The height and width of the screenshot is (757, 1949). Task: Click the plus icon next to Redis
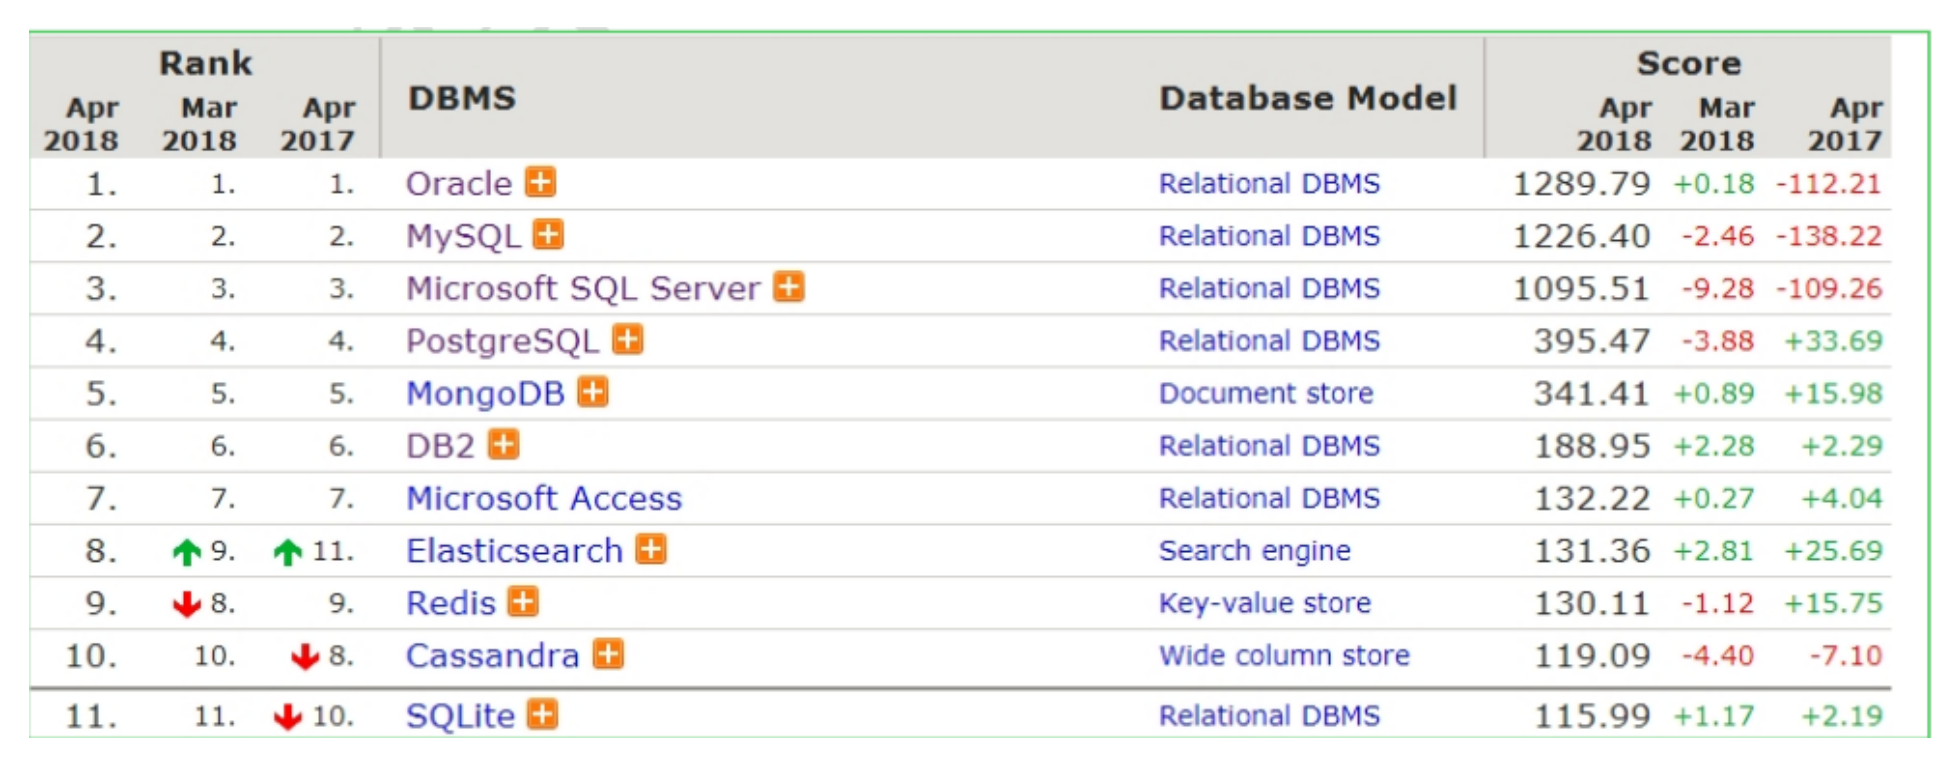tap(523, 602)
